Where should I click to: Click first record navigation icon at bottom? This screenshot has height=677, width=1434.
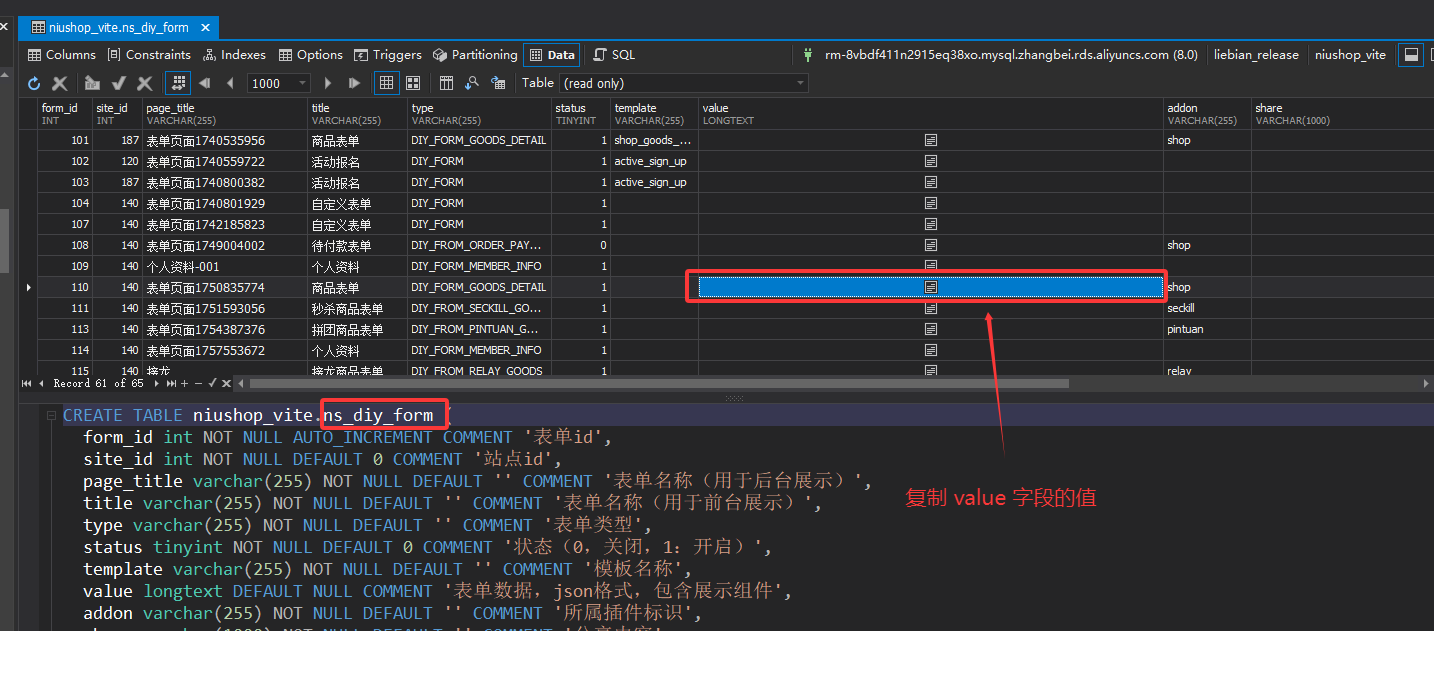(26, 383)
